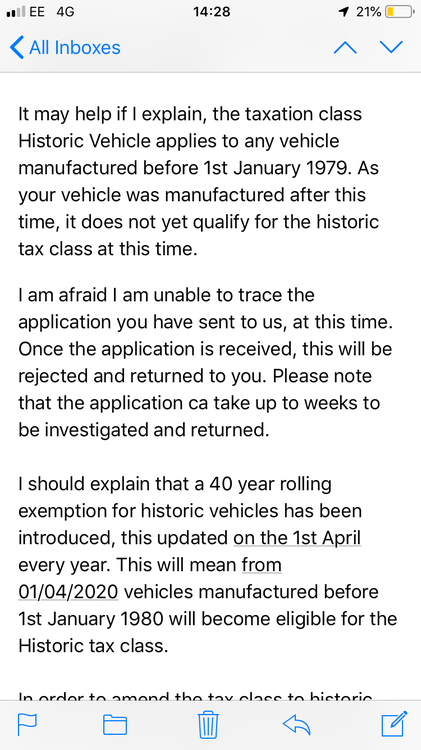Tap the 14:28 clock in status bar
The height and width of the screenshot is (750, 421).
click(212, 11)
